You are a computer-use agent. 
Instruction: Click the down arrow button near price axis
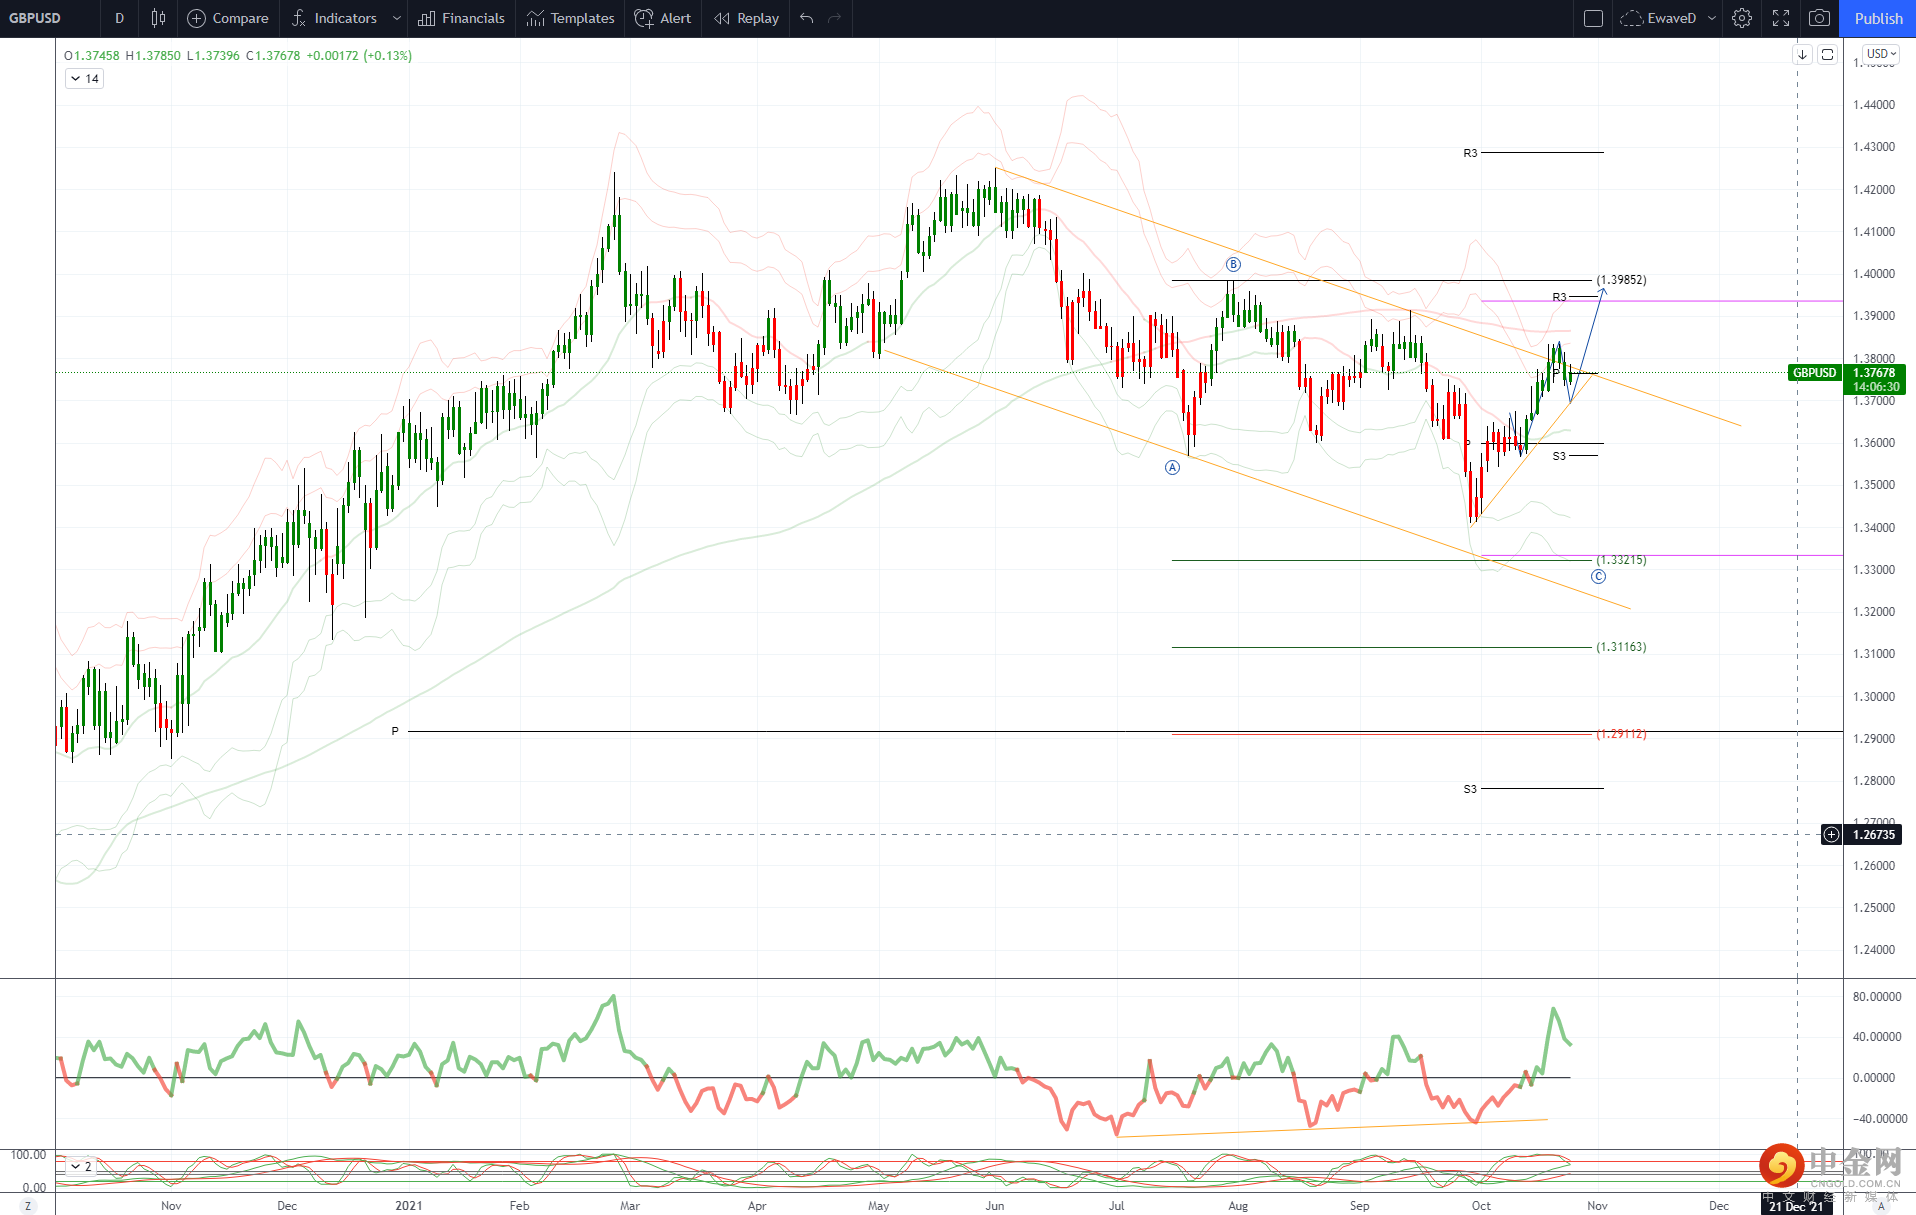click(1802, 54)
